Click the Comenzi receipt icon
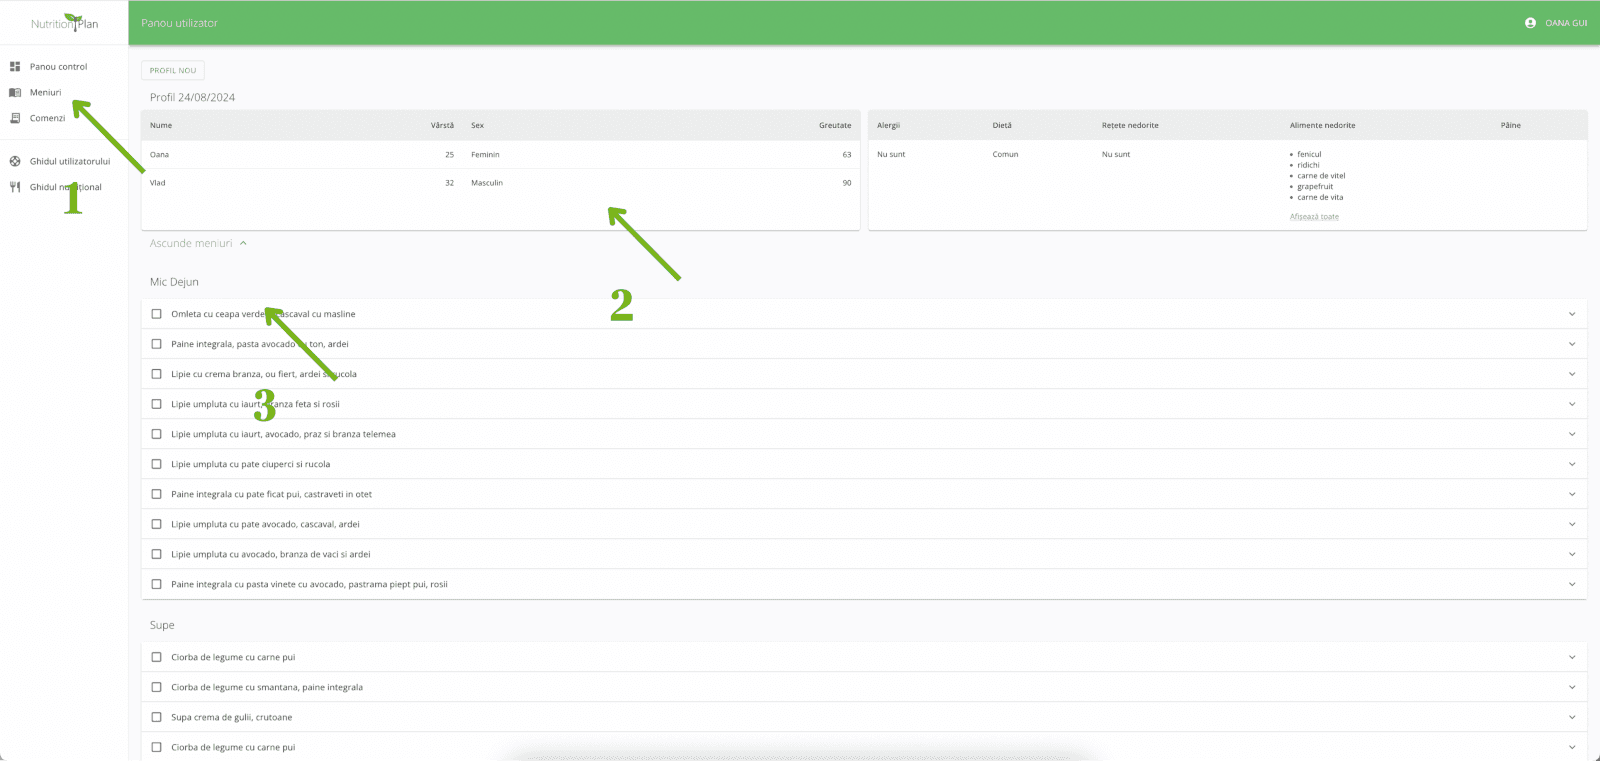1600x761 pixels. pyautogui.click(x=15, y=118)
